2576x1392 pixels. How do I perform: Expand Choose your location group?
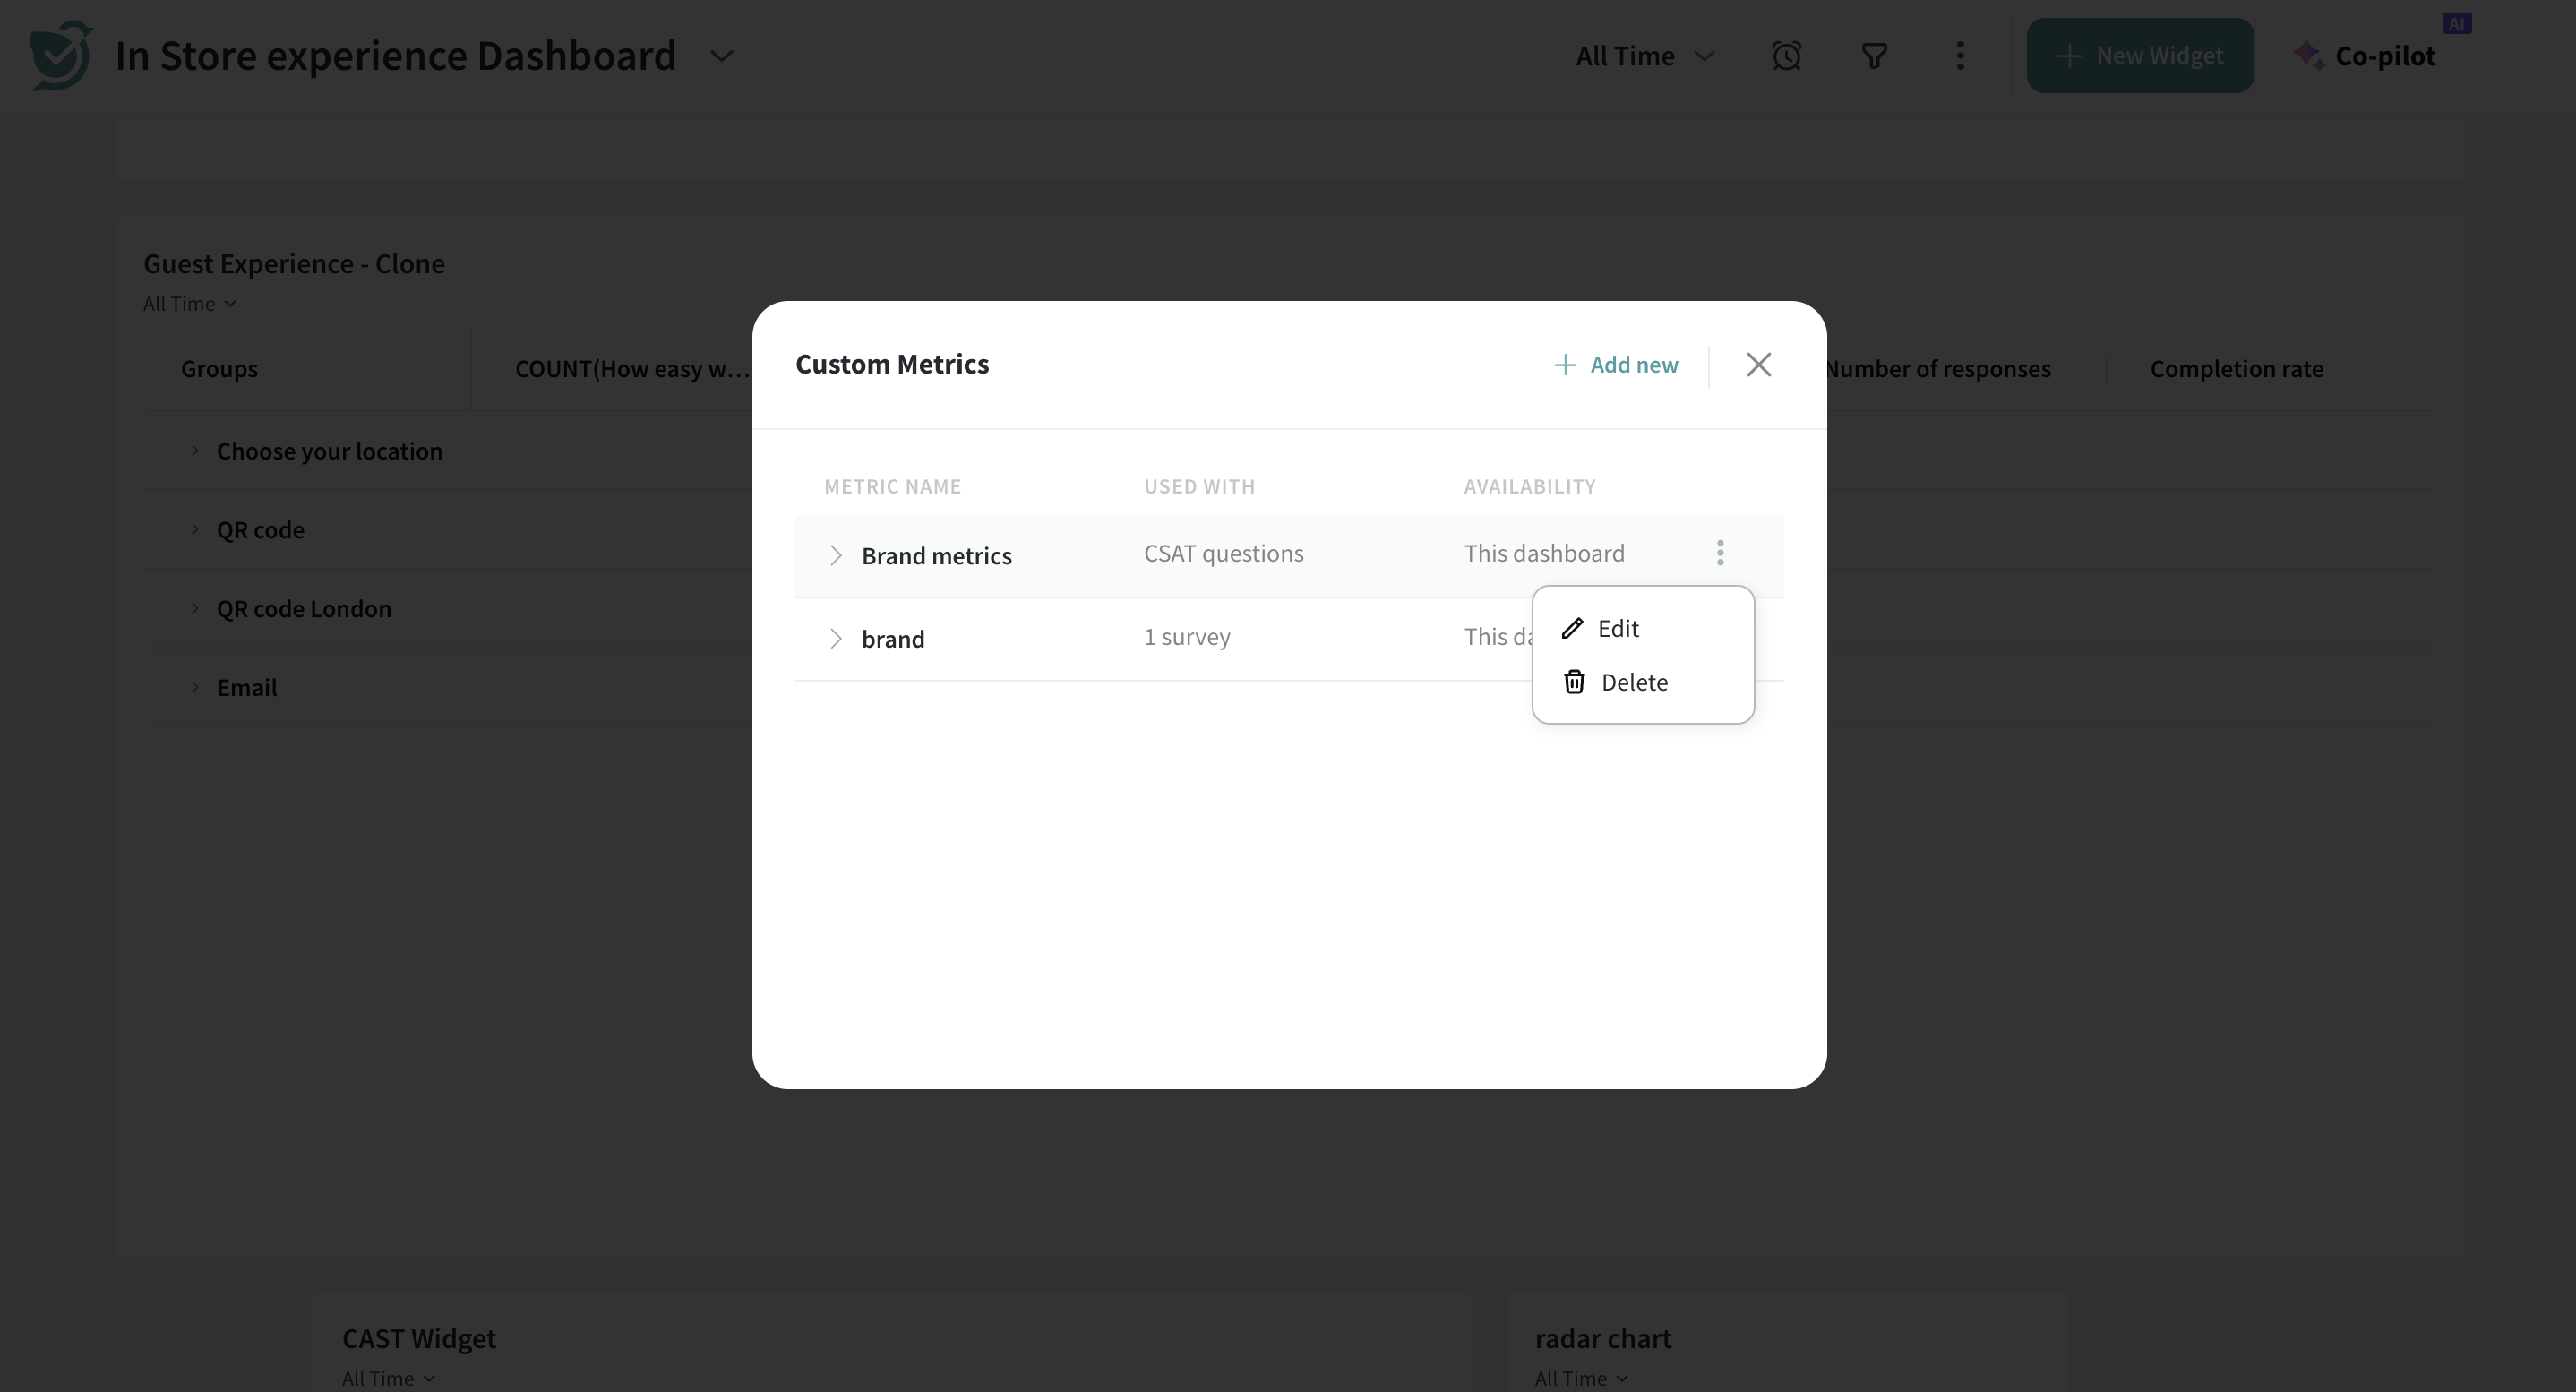pyautogui.click(x=195, y=451)
